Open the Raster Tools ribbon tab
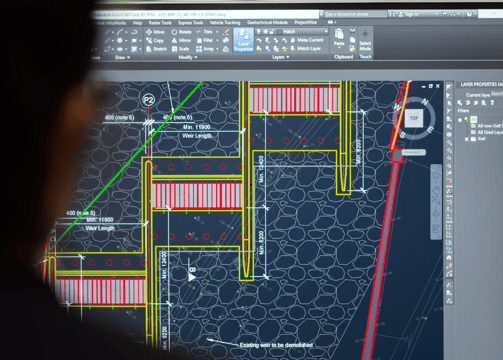Image resolution: width=503 pixels, height=360 pixels. click(160, 23)
